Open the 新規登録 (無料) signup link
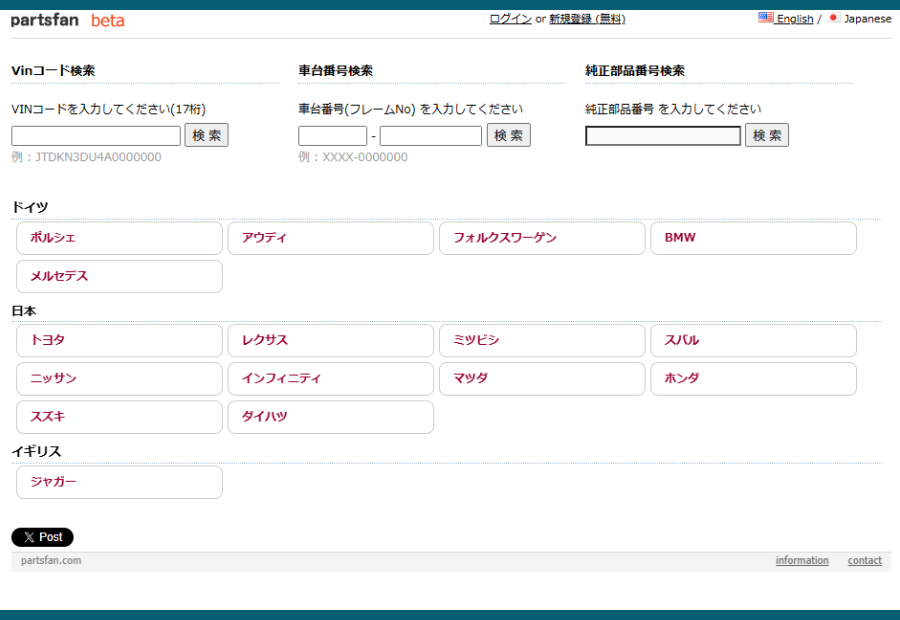Image resolution: width=900 pixels, height=620 pixels. pos(587,19)
